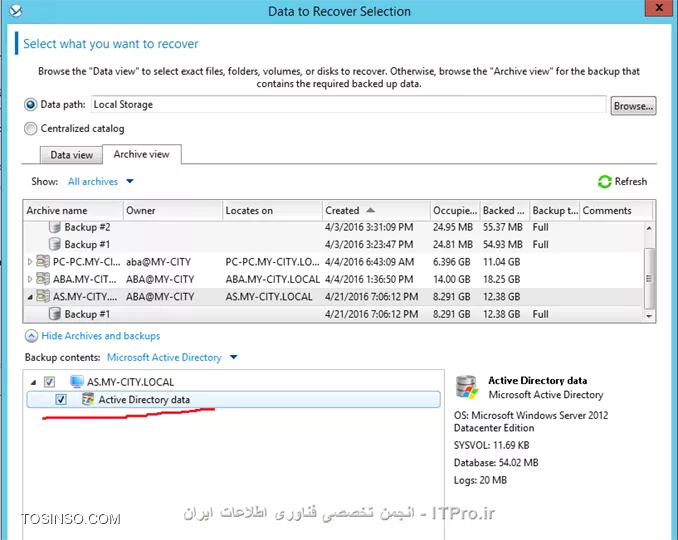Click the 4/3/2016 3:31:09 PM created cell
Screen dimensions: 678x540
tap(369, 227)
